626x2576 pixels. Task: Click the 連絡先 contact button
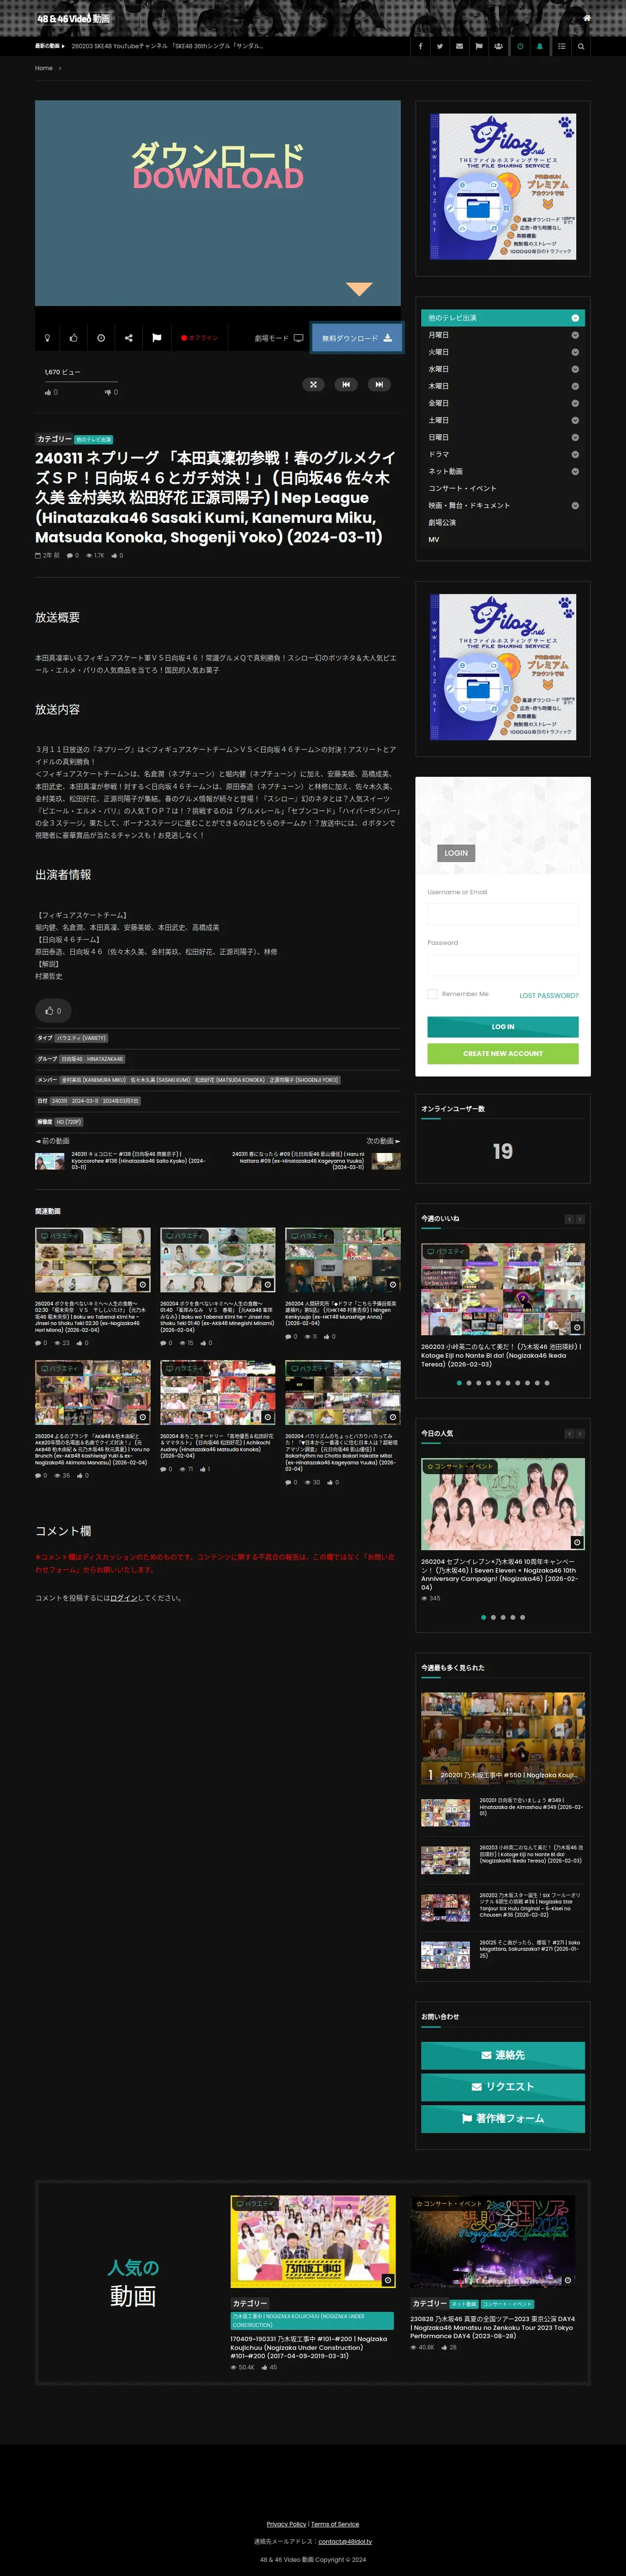click(503, 2055)
